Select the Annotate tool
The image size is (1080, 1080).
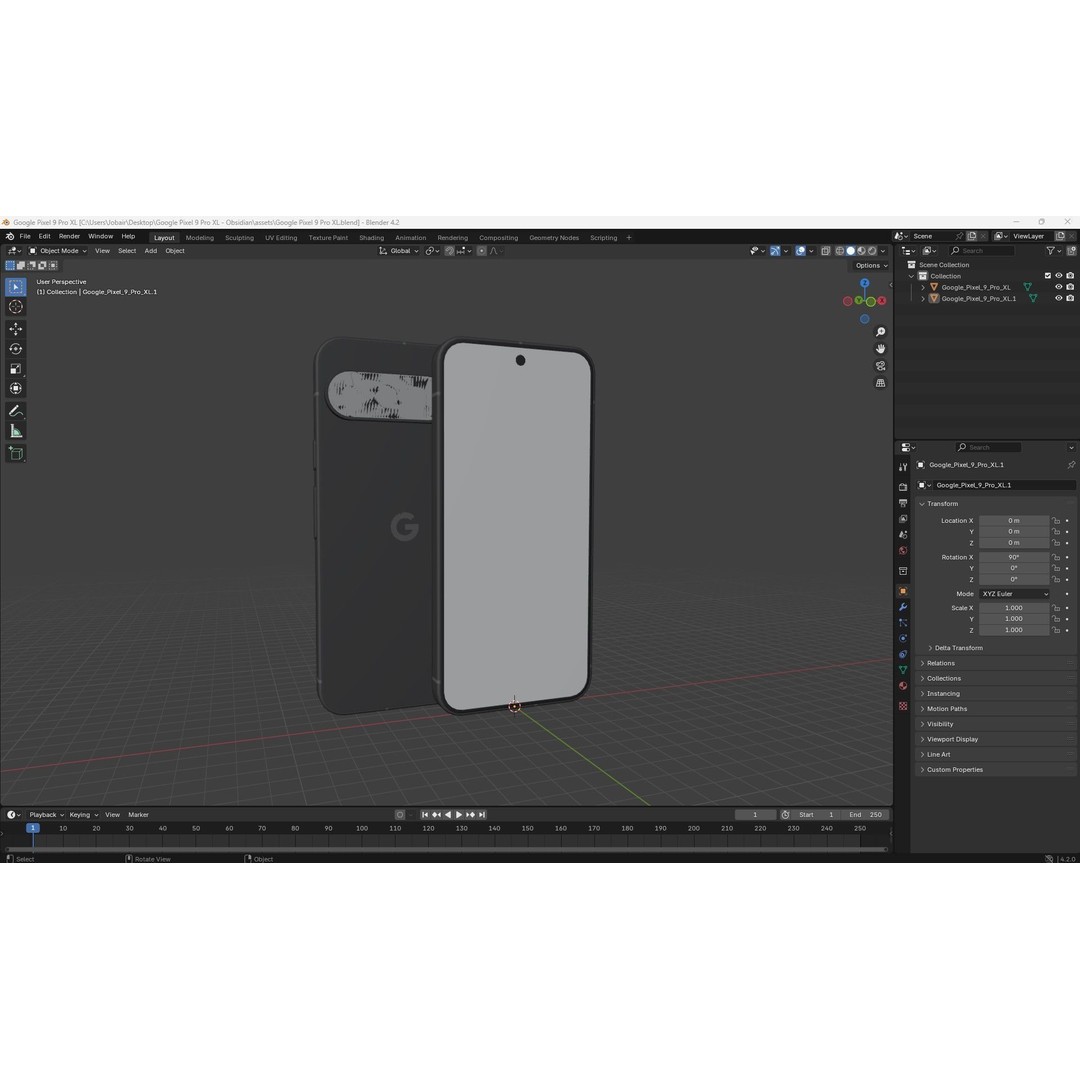click(x=16, y=411)
